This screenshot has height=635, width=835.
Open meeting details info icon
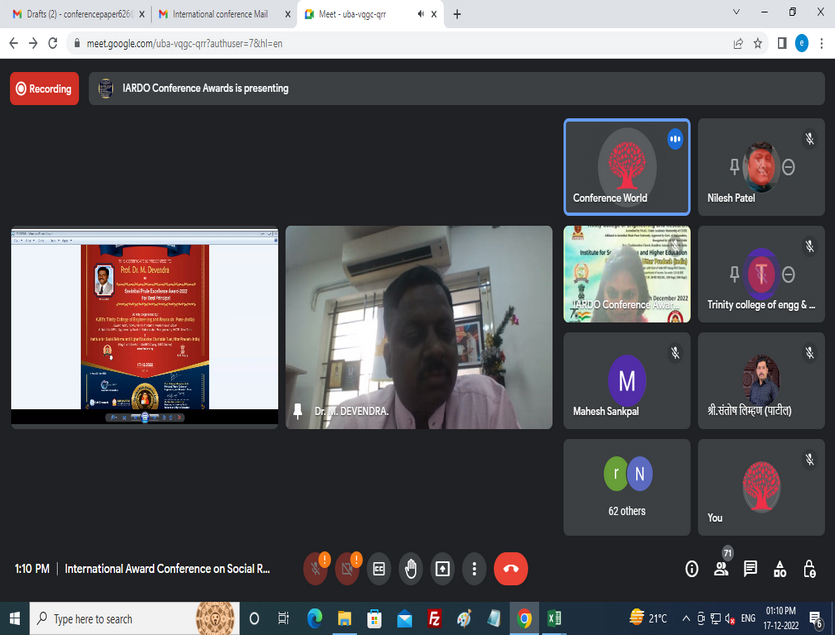(x=691, y=569)
